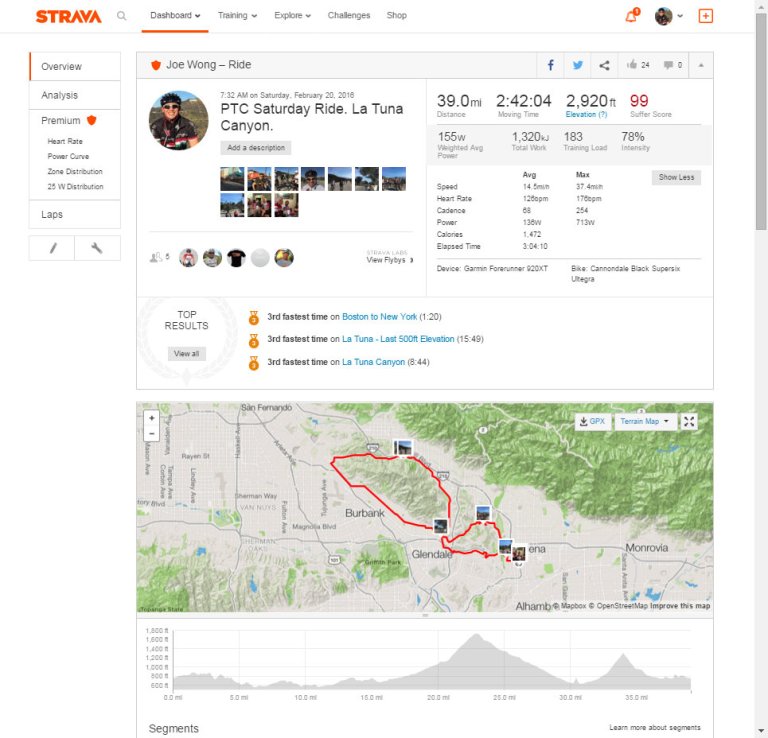Click the pencil edit icon

coord(53,248)
